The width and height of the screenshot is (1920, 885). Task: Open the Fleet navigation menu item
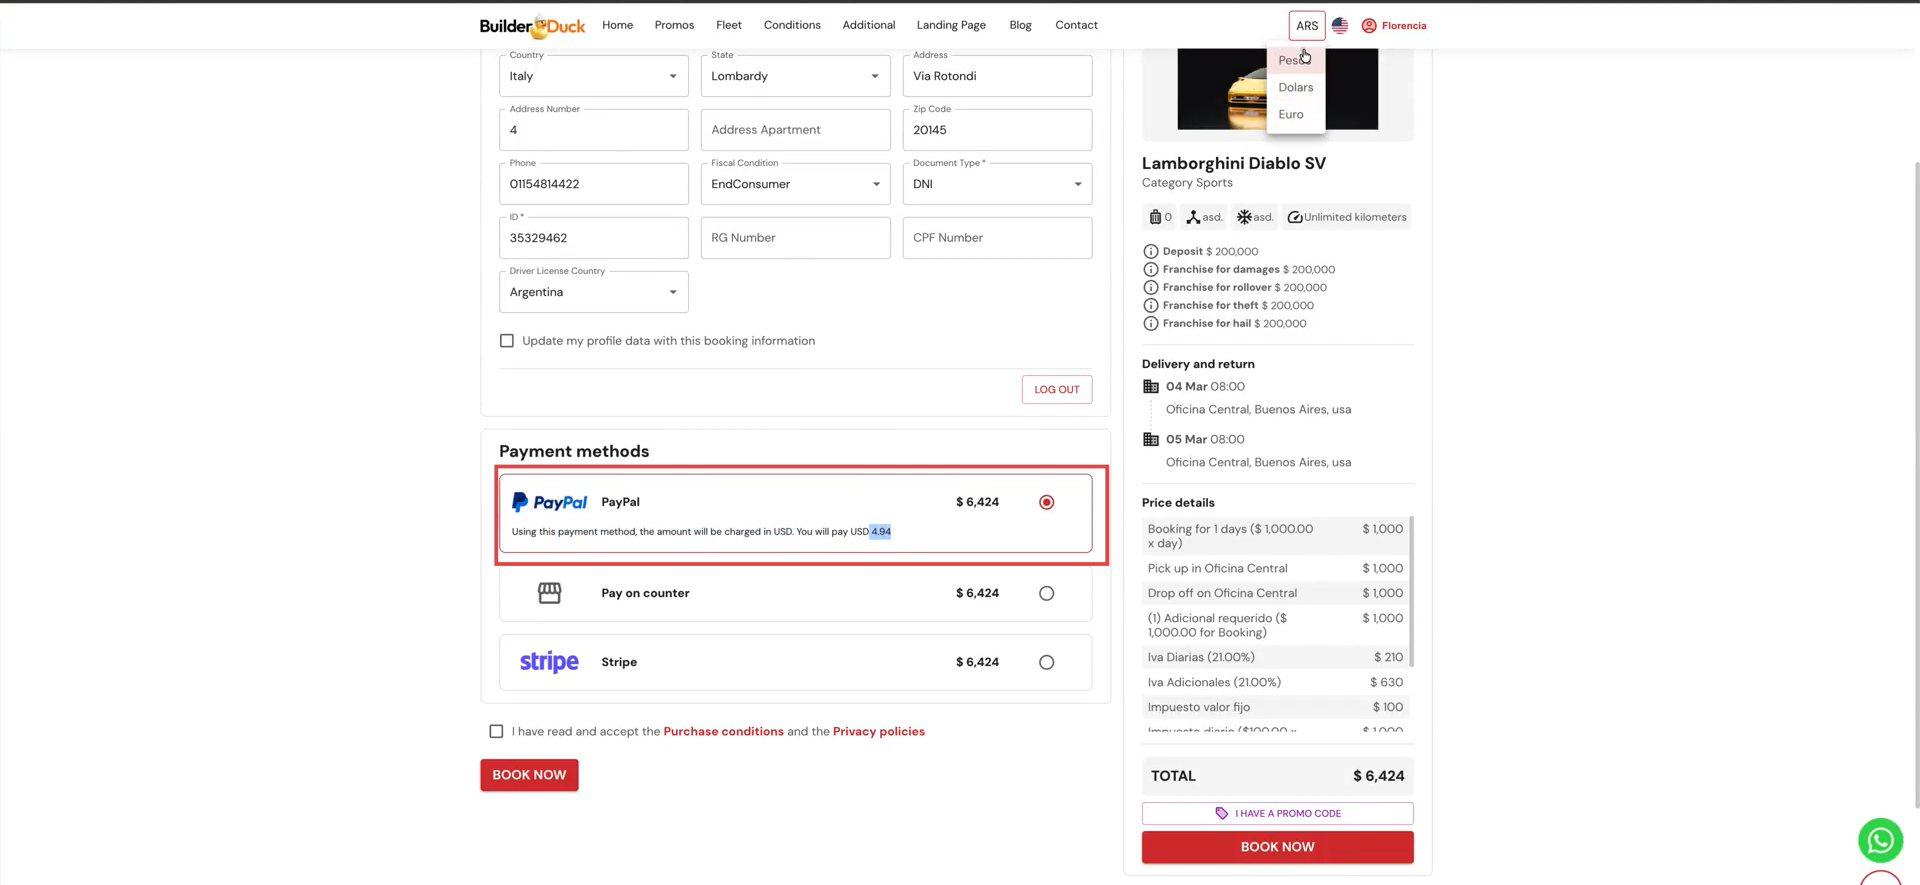[x=728, y=25]
